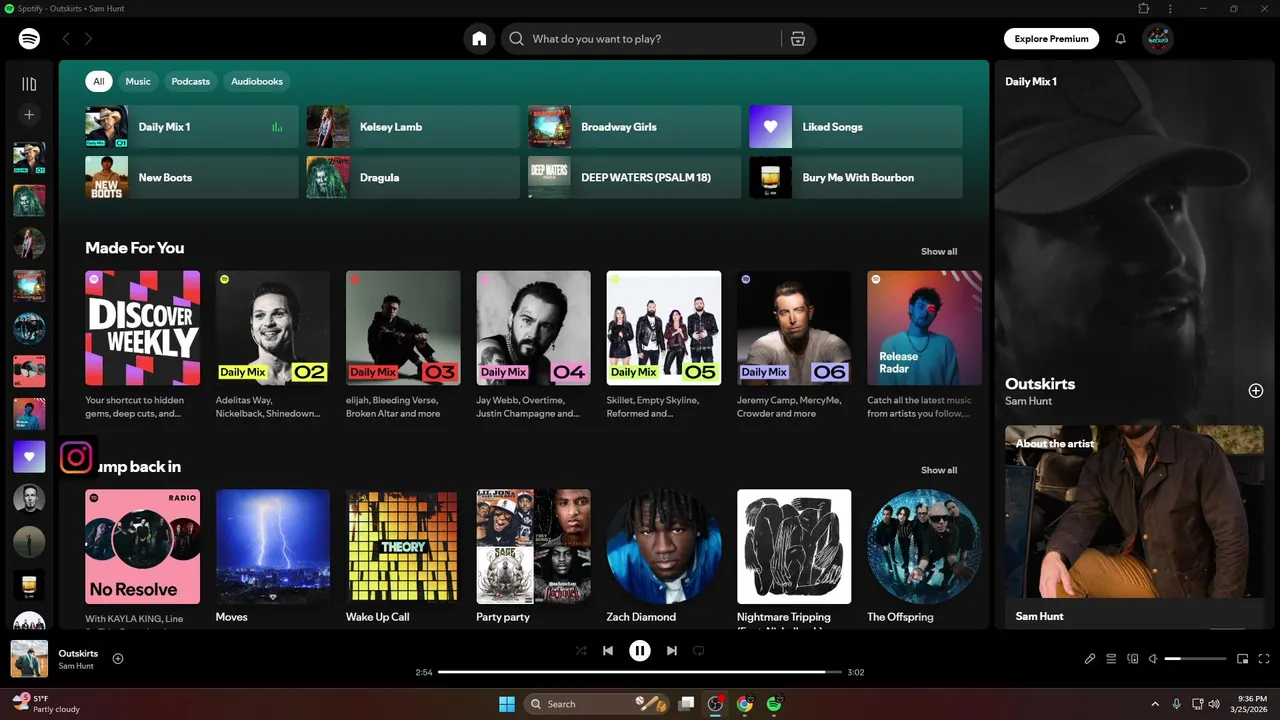This screenshot has width=1280, height=720.
Task: Show all in Made For You
Action: (939, 252)
